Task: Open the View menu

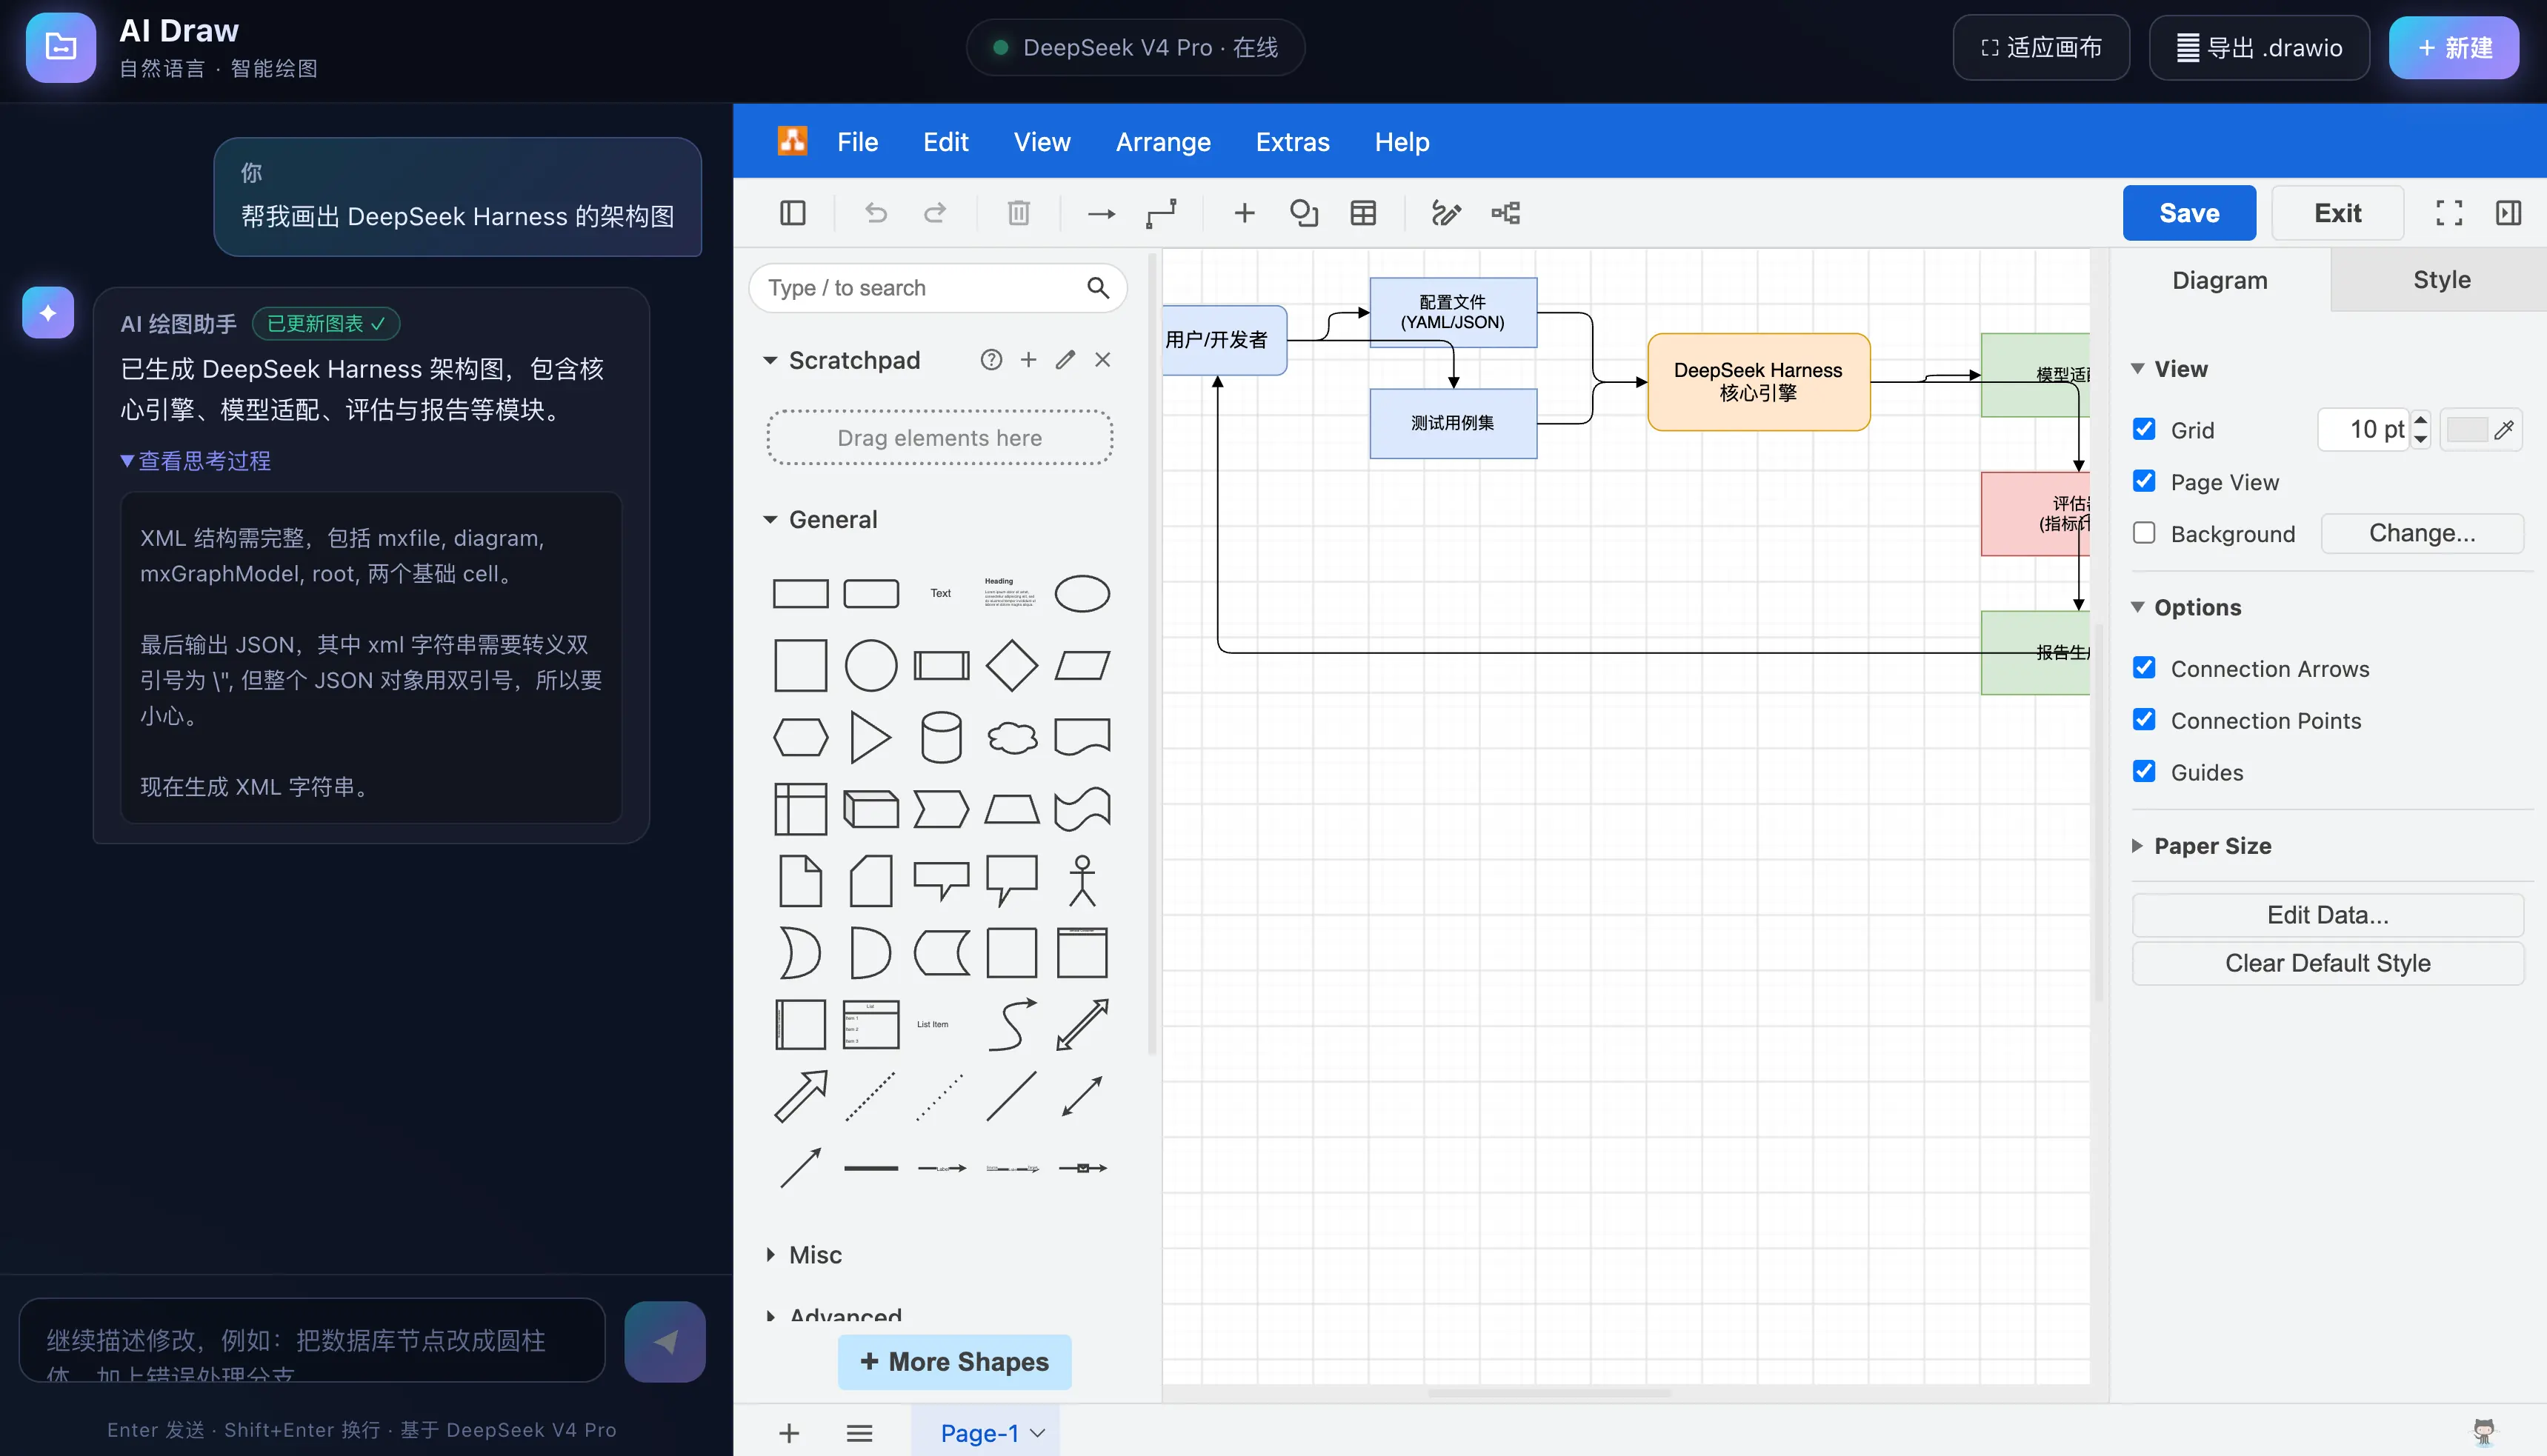Action: (1041, 142)
